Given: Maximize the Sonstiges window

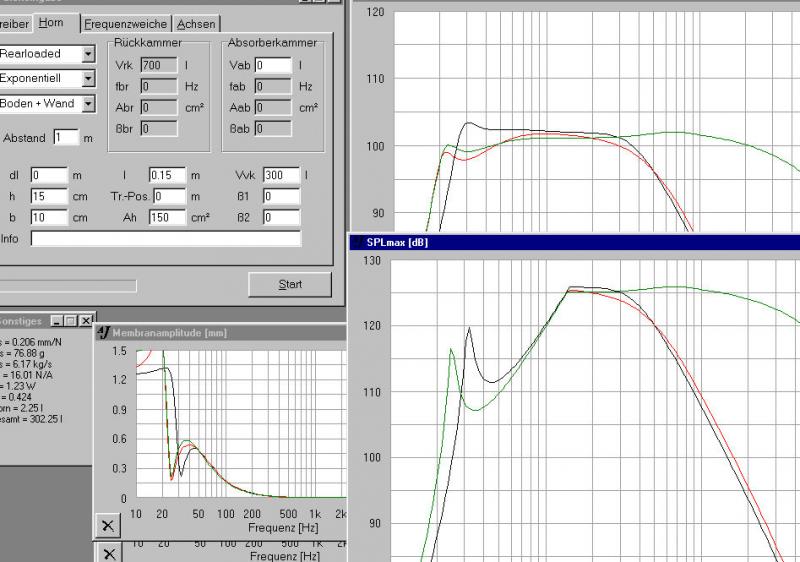Looking at the screenshot, I should [x=70, y=320].
